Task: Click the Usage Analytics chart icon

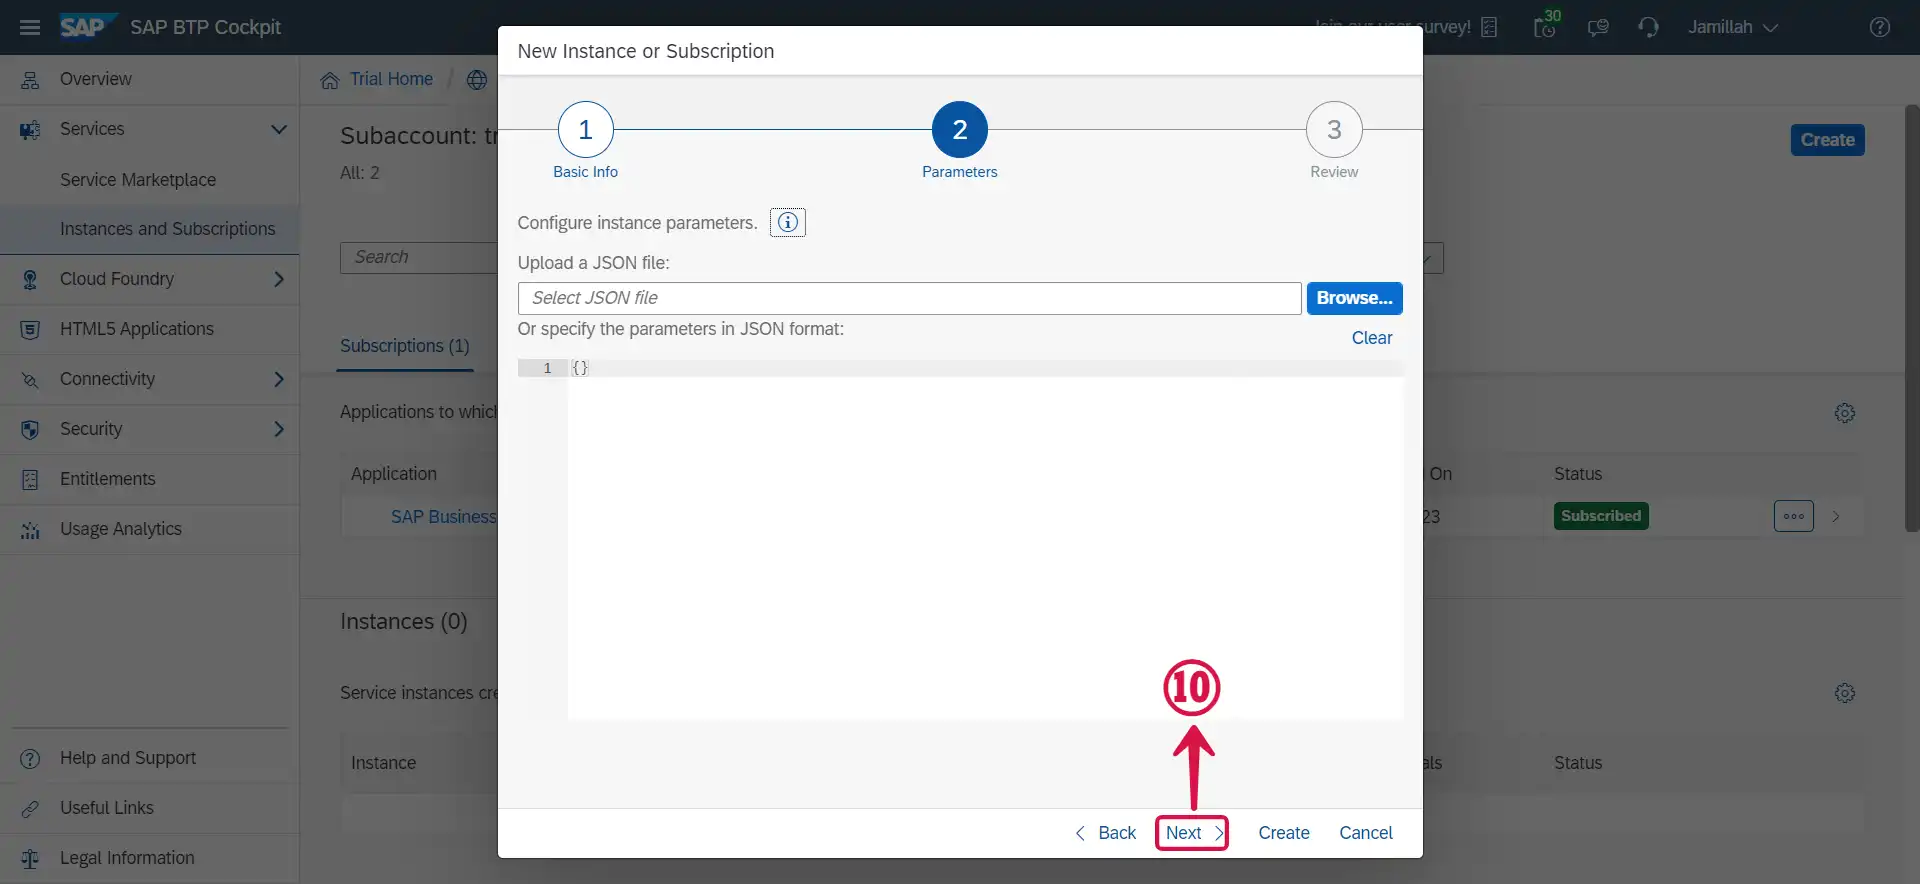Action: tap(30, 529)
